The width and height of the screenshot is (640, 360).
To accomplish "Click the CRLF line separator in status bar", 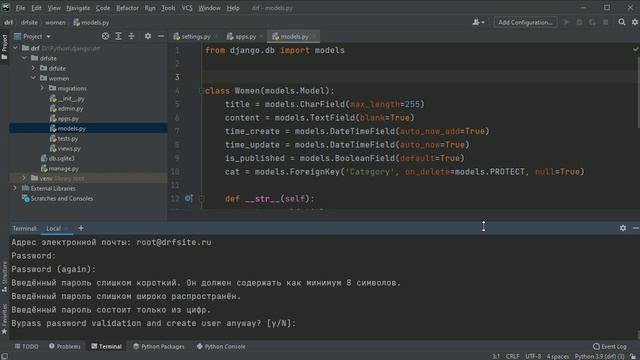I will (513, 356).
